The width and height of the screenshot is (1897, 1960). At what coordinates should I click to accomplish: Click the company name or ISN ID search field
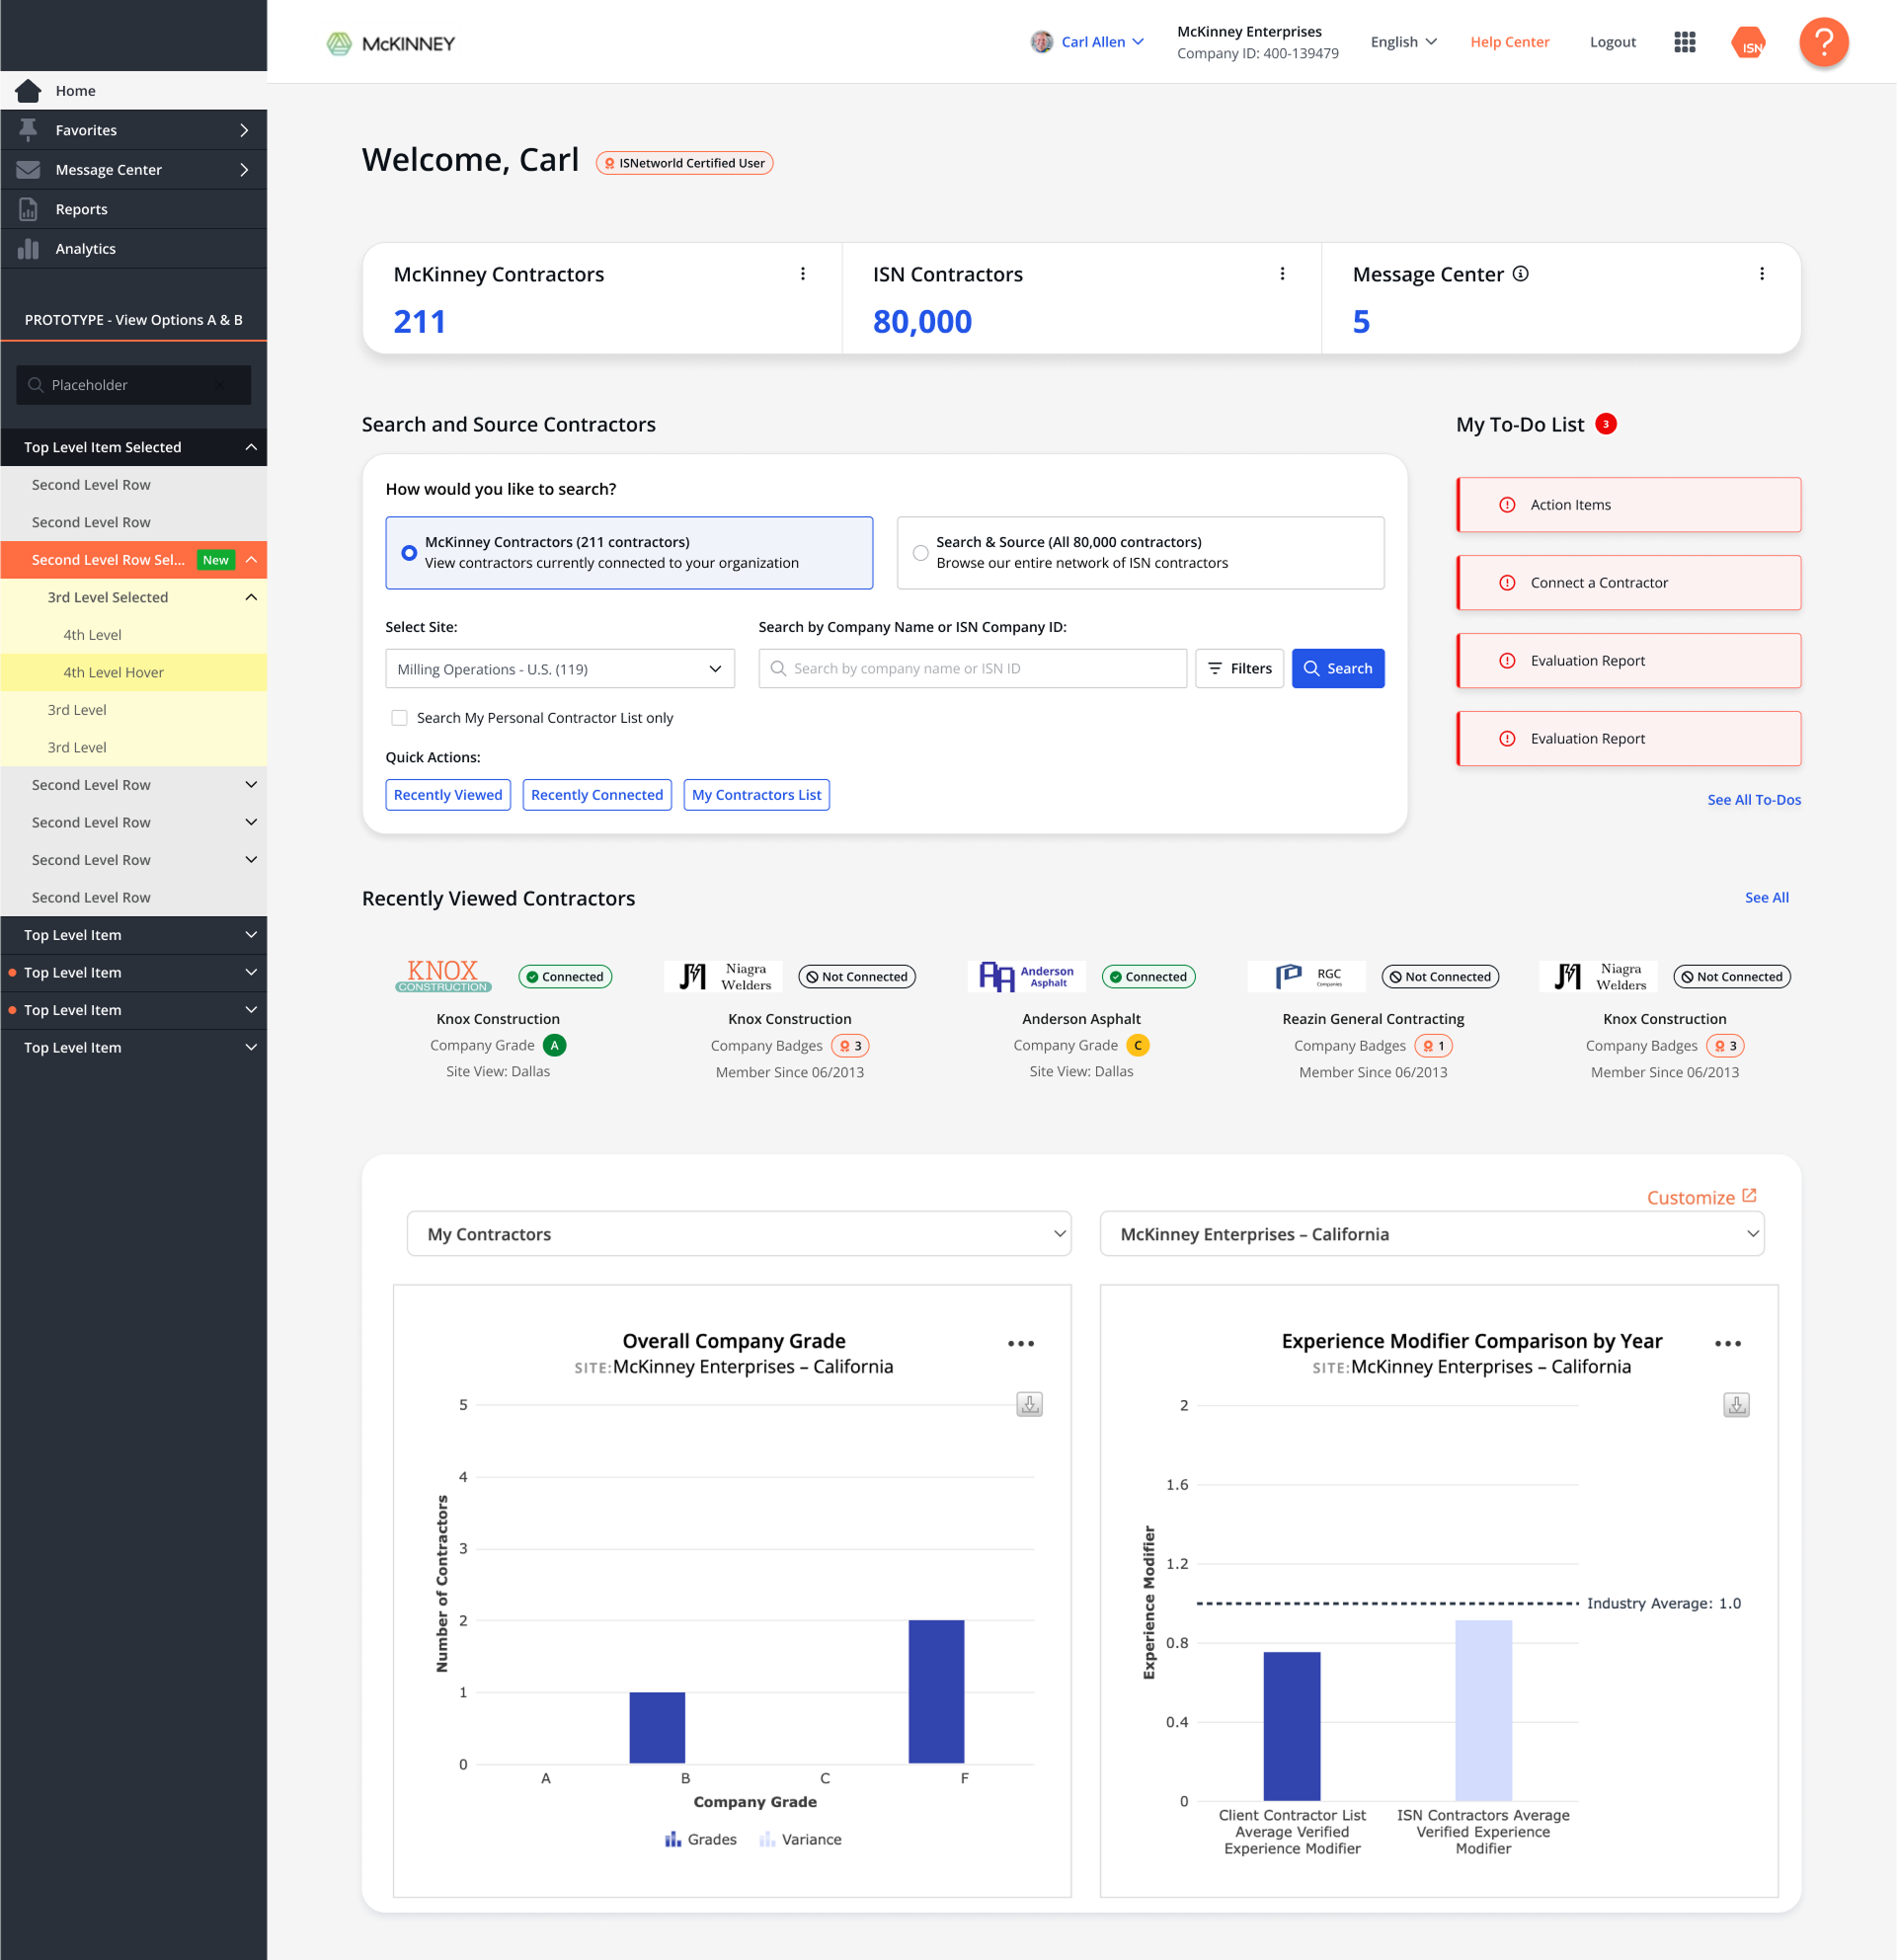(973, 669)
